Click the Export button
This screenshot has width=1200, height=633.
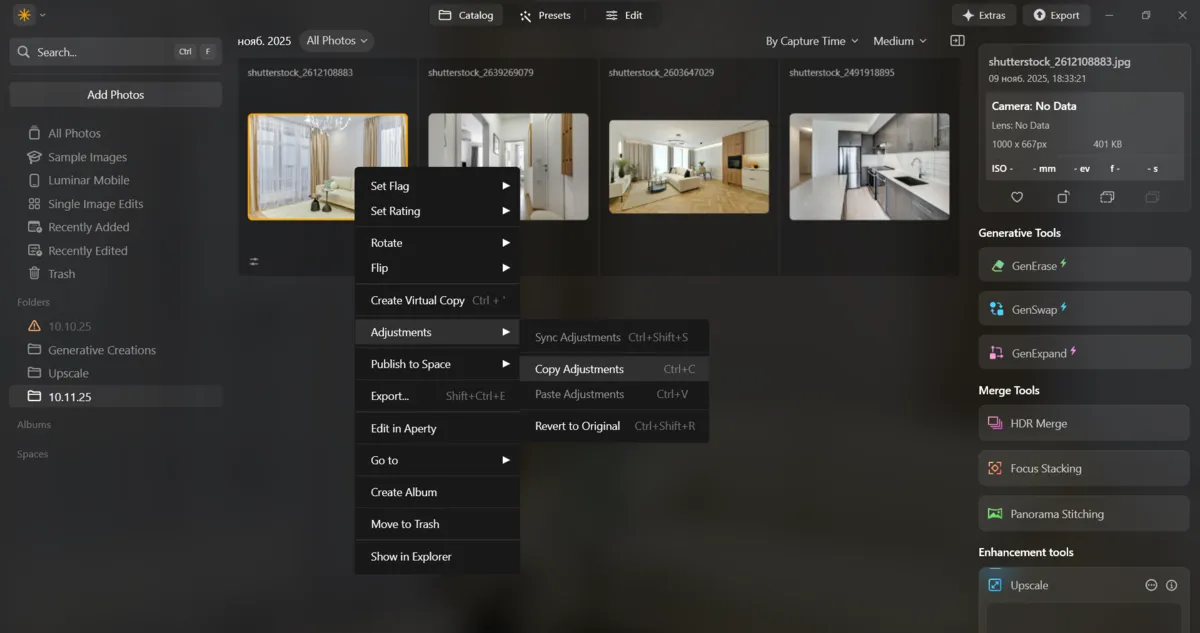point(1057,15)
